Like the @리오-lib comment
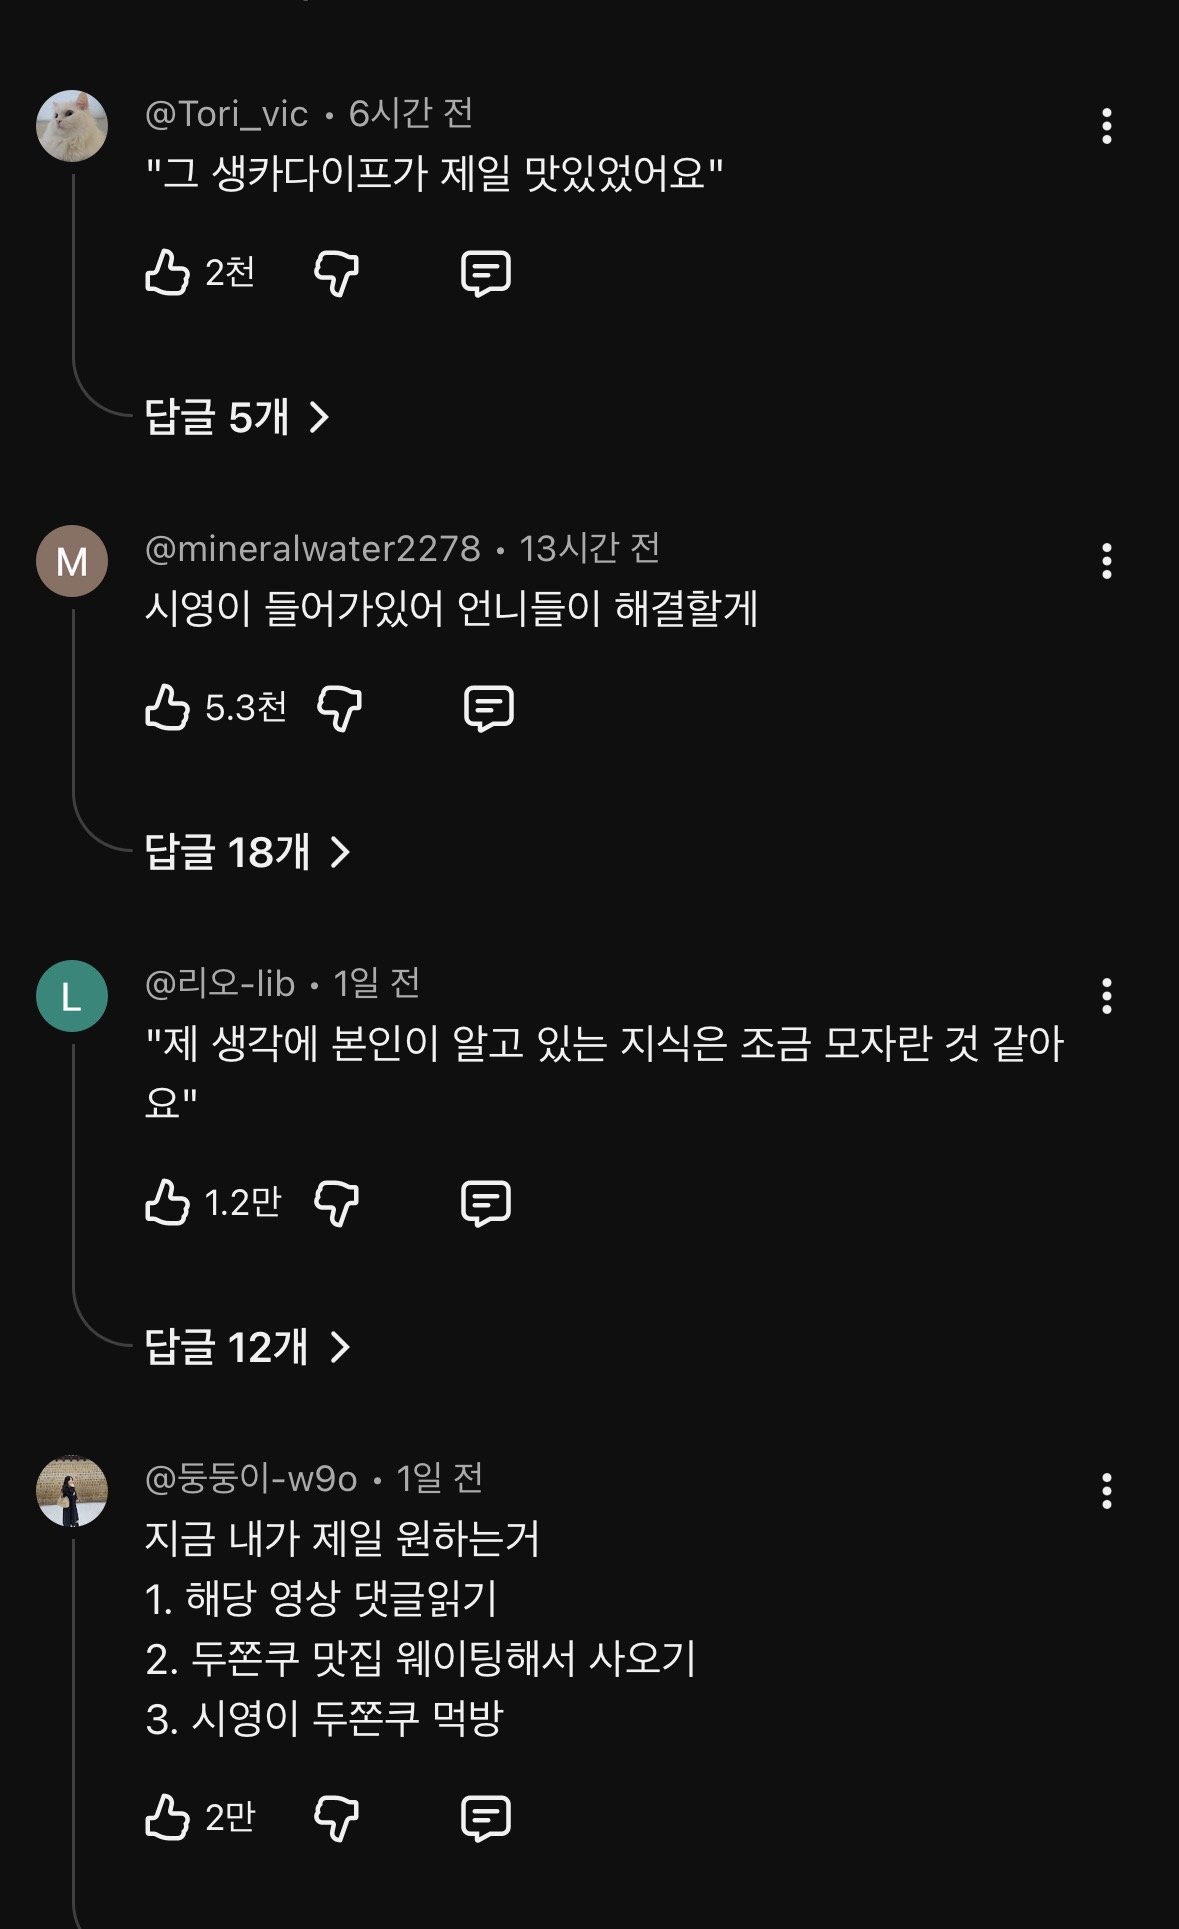The image size is (1179, 1929). [167, 1202]
